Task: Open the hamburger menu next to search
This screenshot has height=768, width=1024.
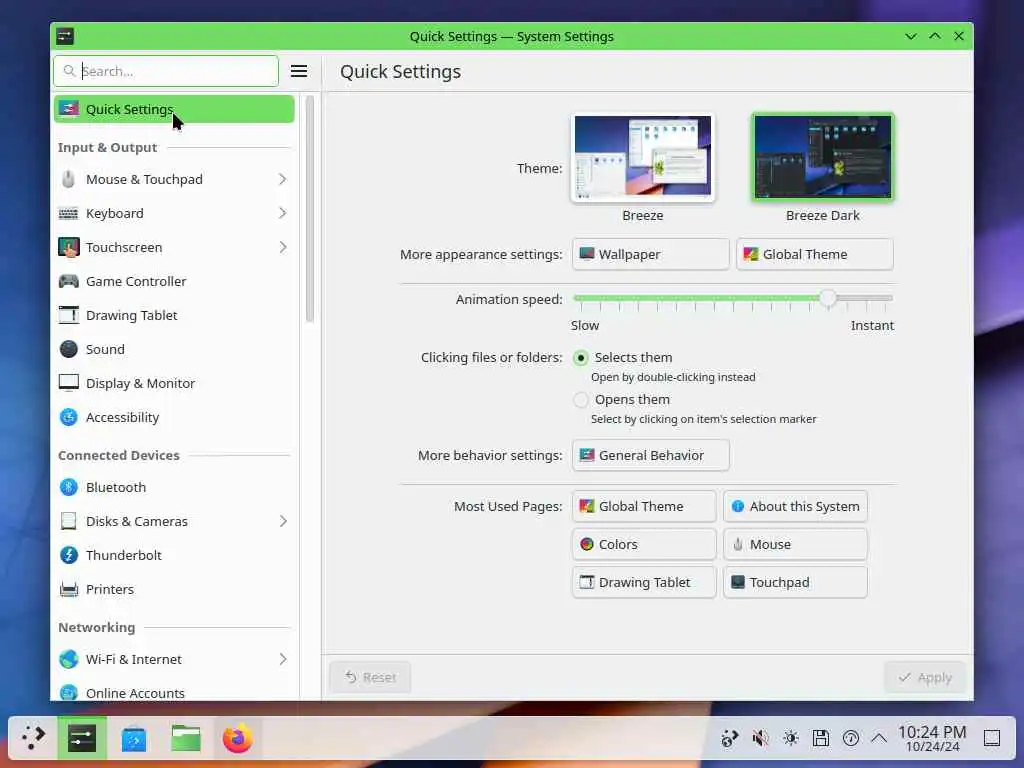Action: [298, 71]
